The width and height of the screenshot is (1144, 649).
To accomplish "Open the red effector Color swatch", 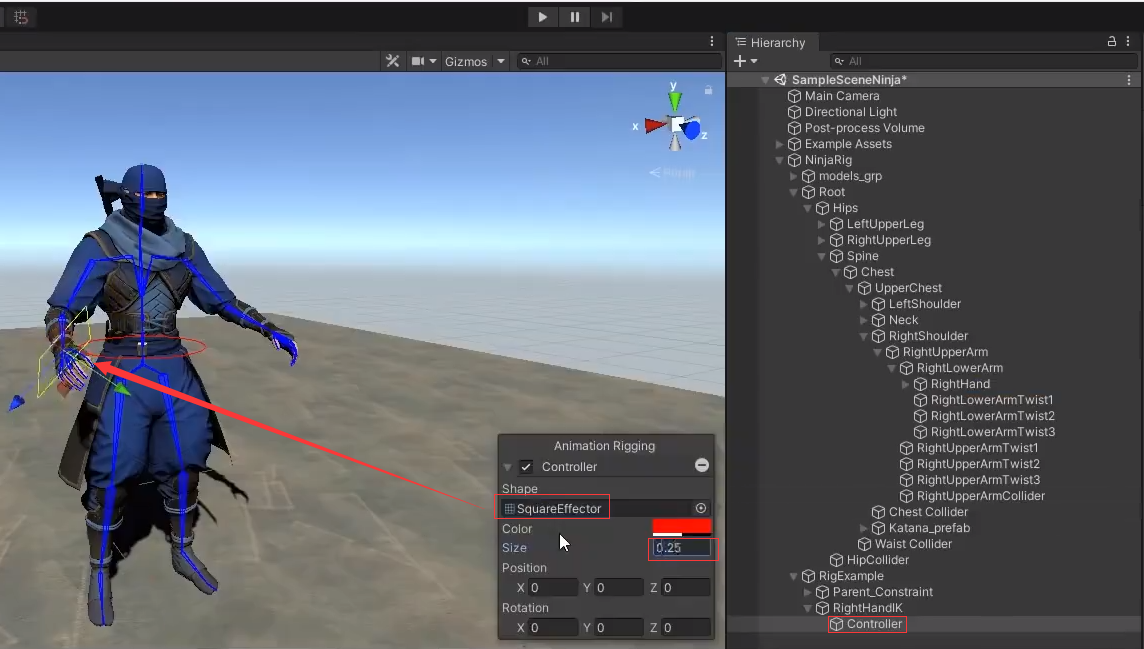I will [x=681, y=528].
